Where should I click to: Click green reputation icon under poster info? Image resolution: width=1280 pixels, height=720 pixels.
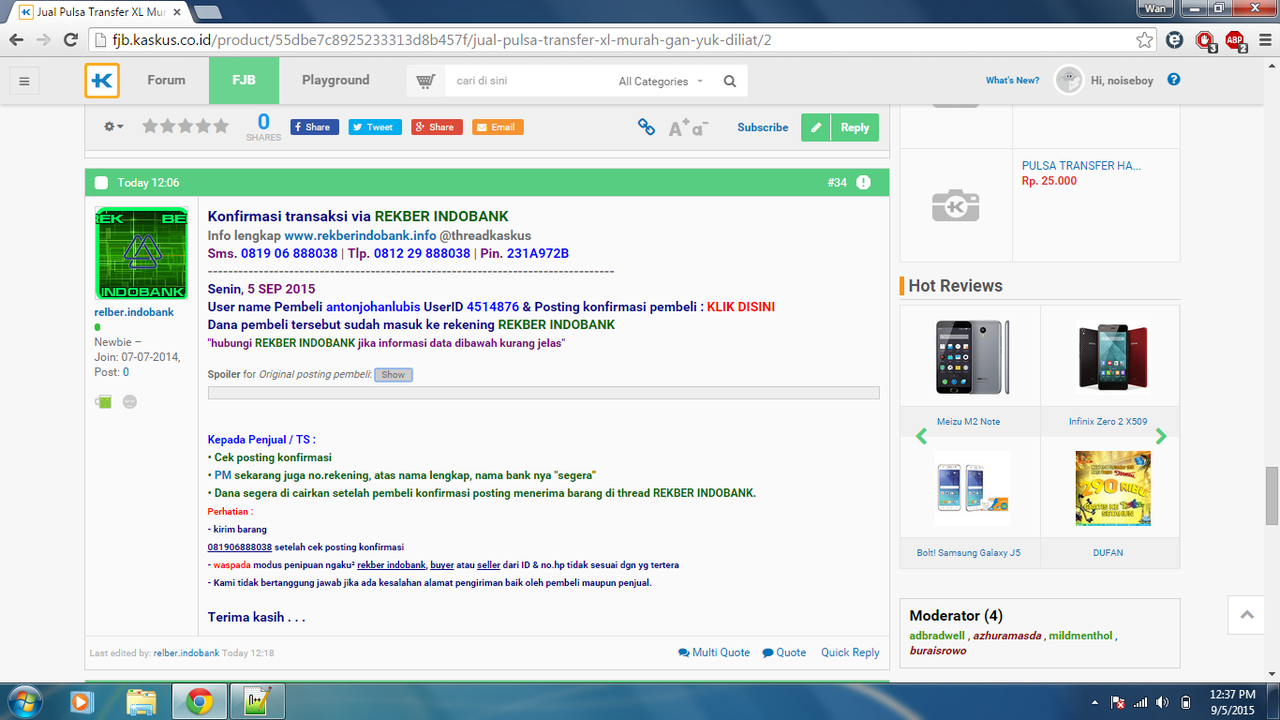(103, 402)
